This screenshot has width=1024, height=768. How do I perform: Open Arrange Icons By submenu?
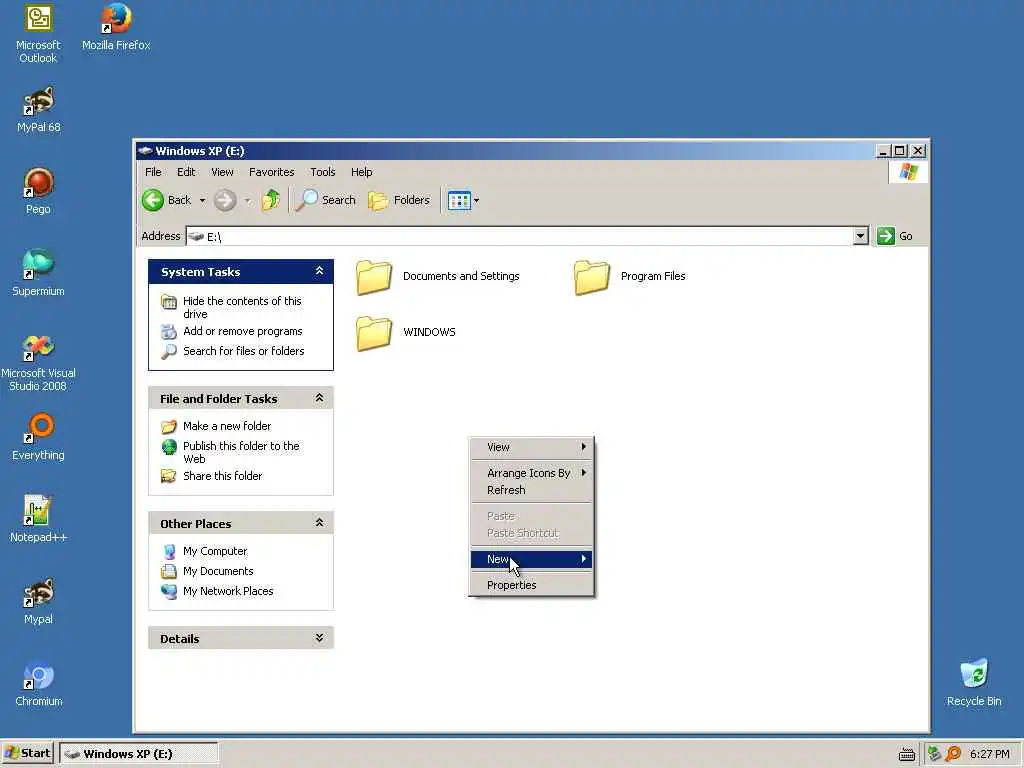(532, 473)
